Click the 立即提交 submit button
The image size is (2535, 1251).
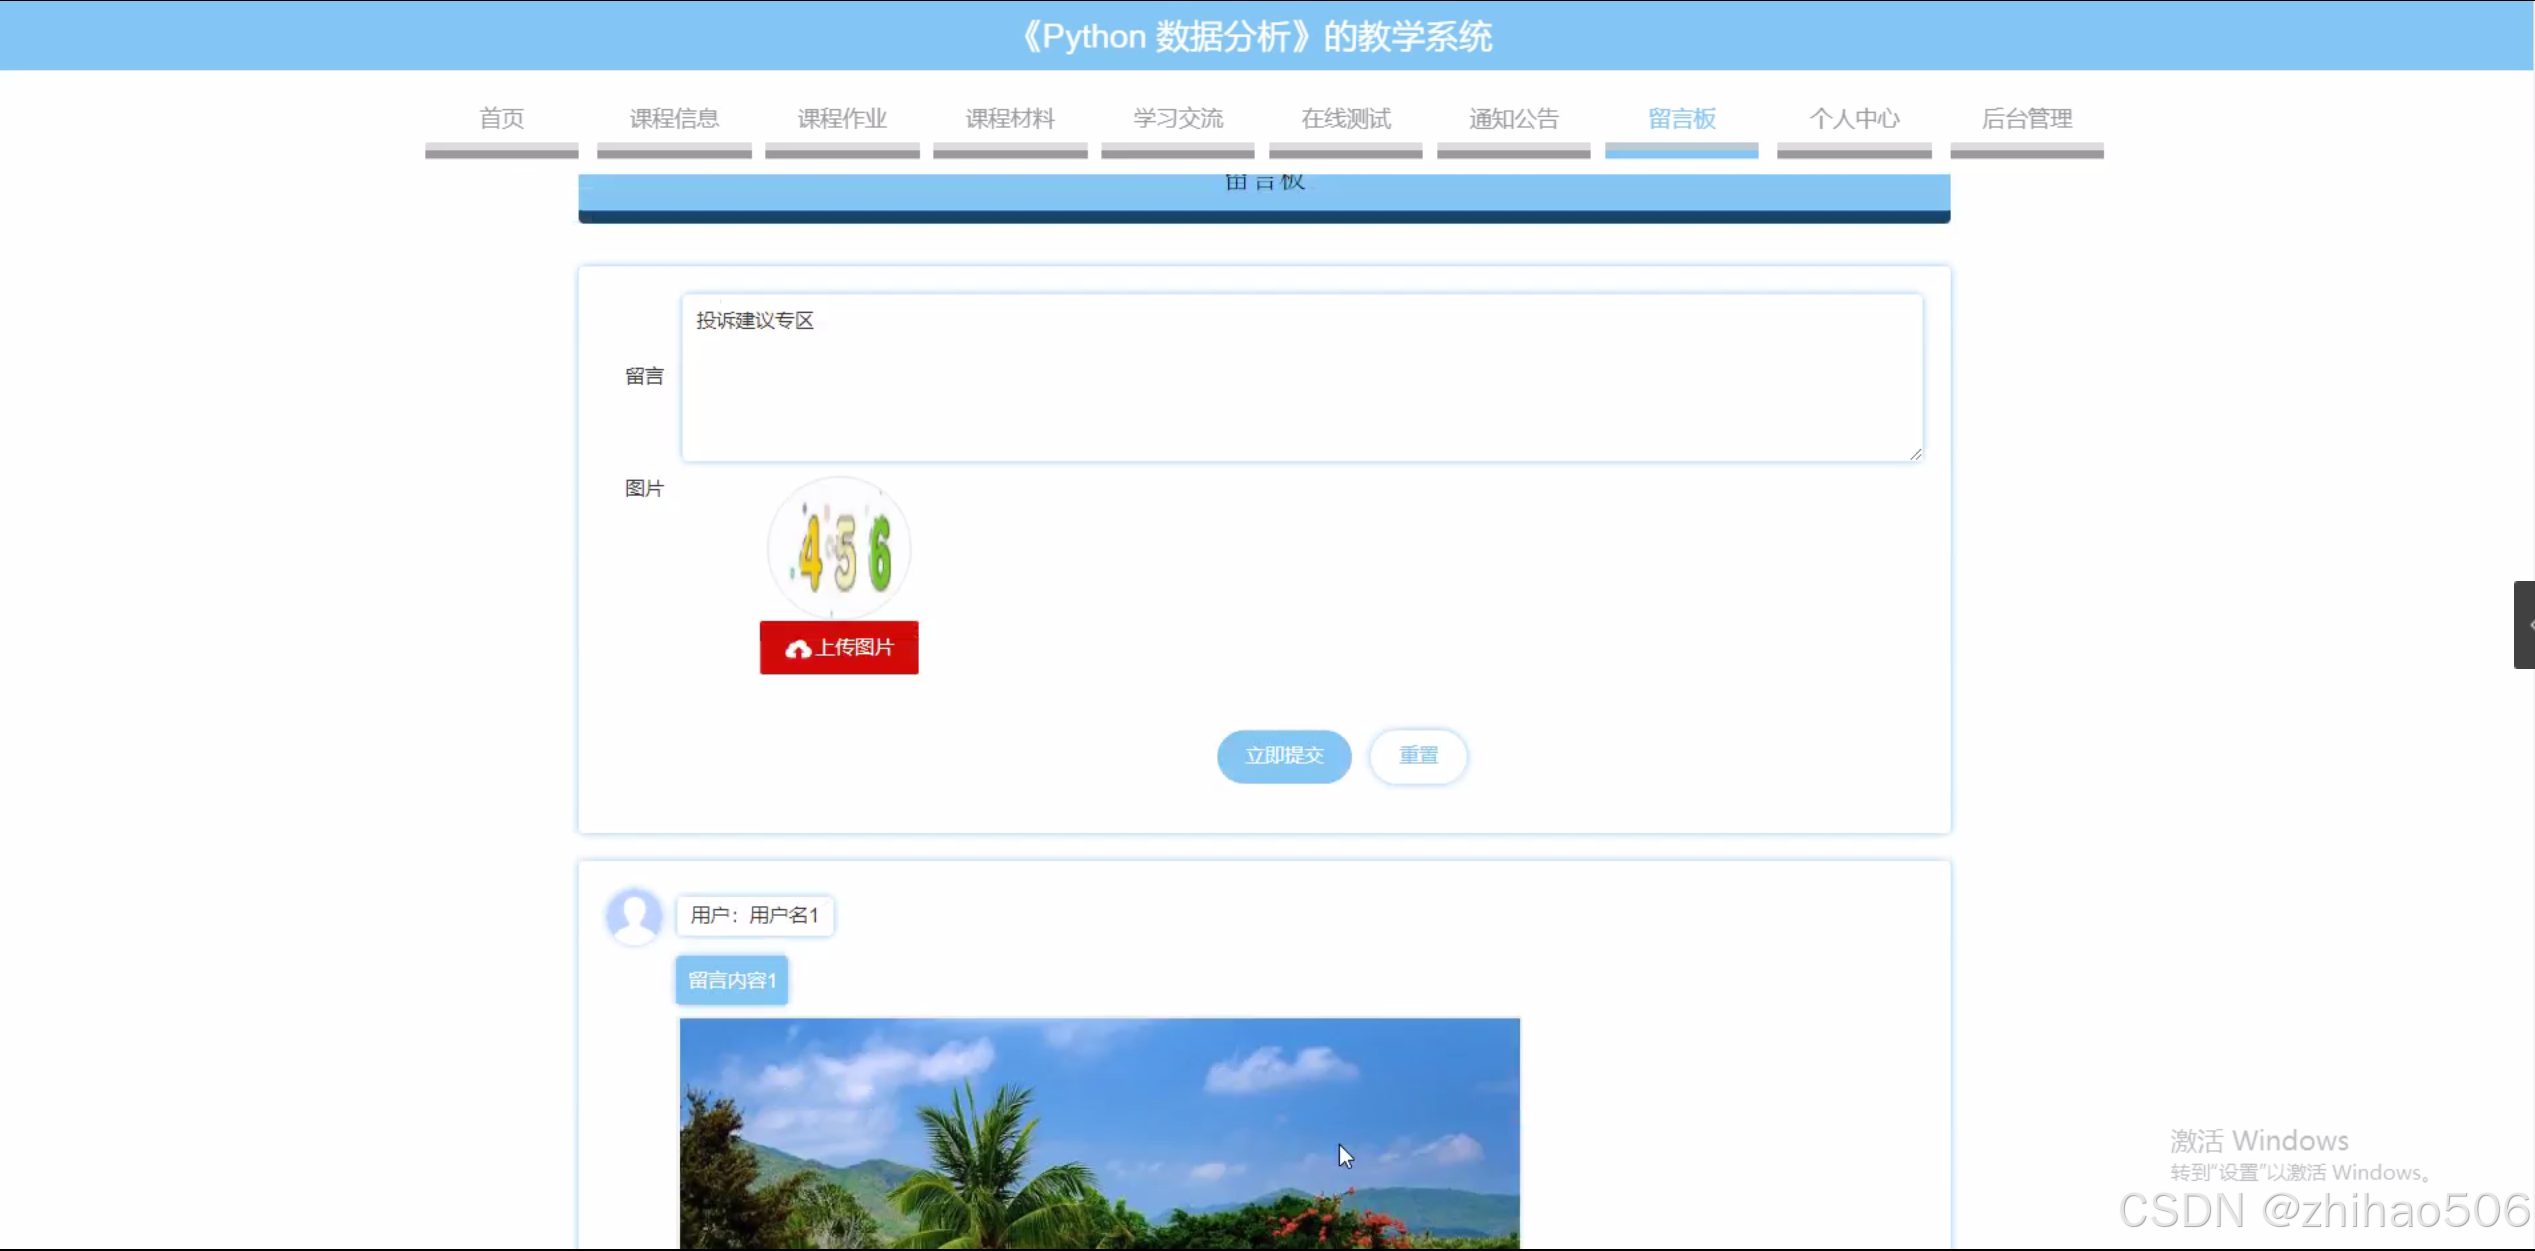1283,756
